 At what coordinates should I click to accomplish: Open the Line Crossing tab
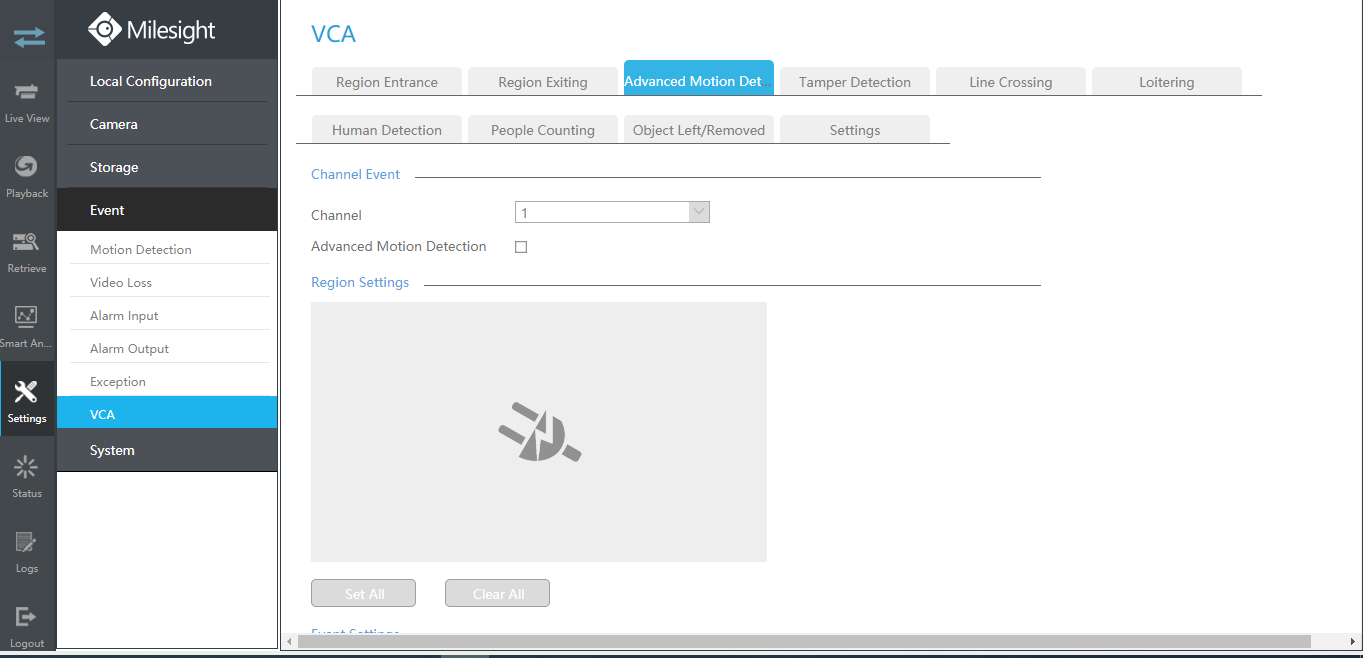(1011, 82)
